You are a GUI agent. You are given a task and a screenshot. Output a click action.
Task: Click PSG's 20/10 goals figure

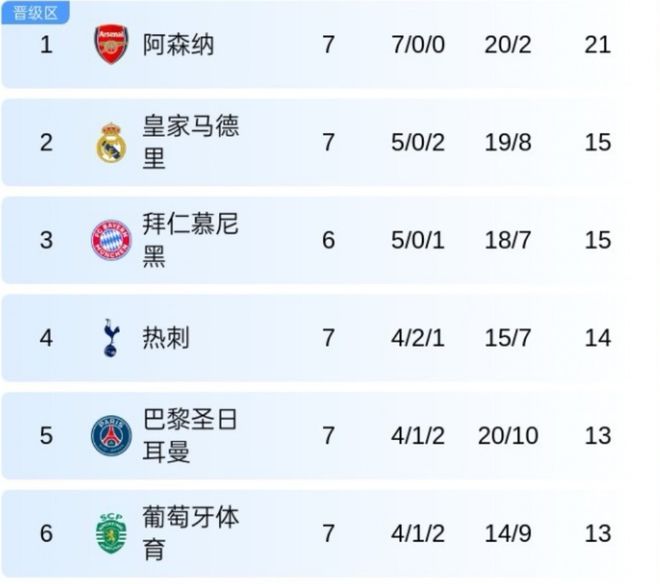pos(507,436)
